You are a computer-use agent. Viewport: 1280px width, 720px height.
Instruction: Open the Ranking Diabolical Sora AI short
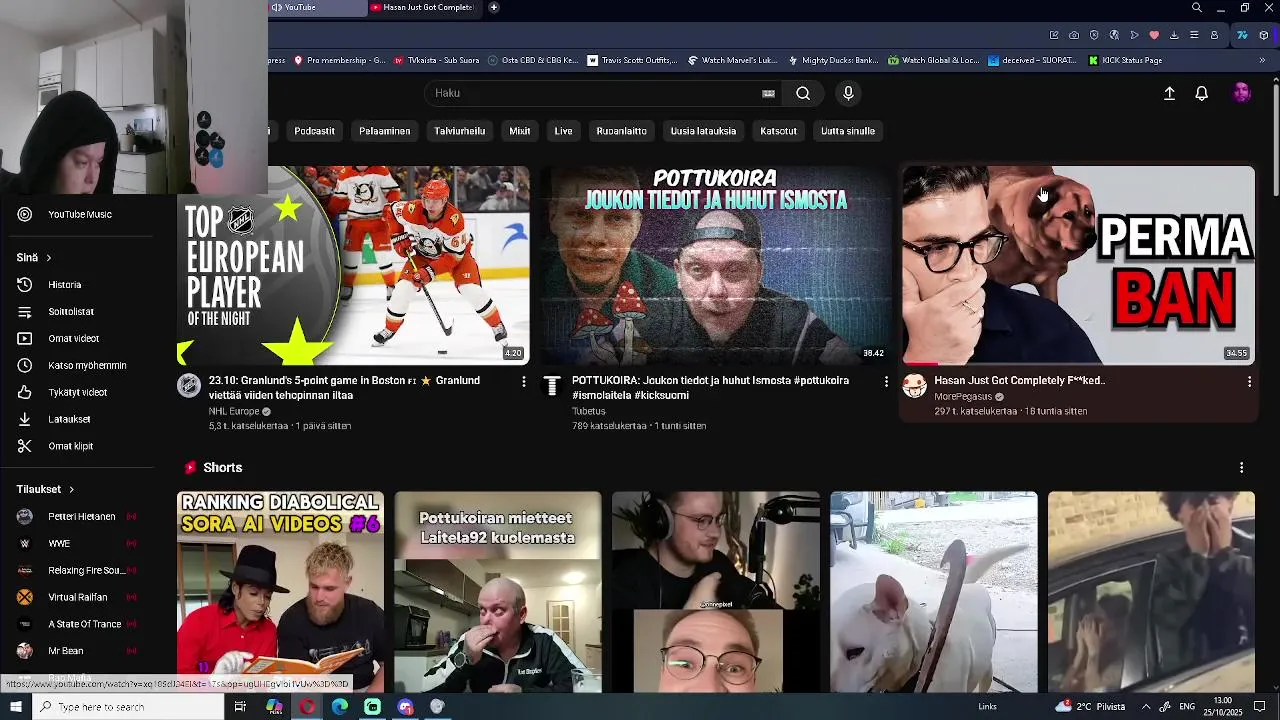(280, 592)
